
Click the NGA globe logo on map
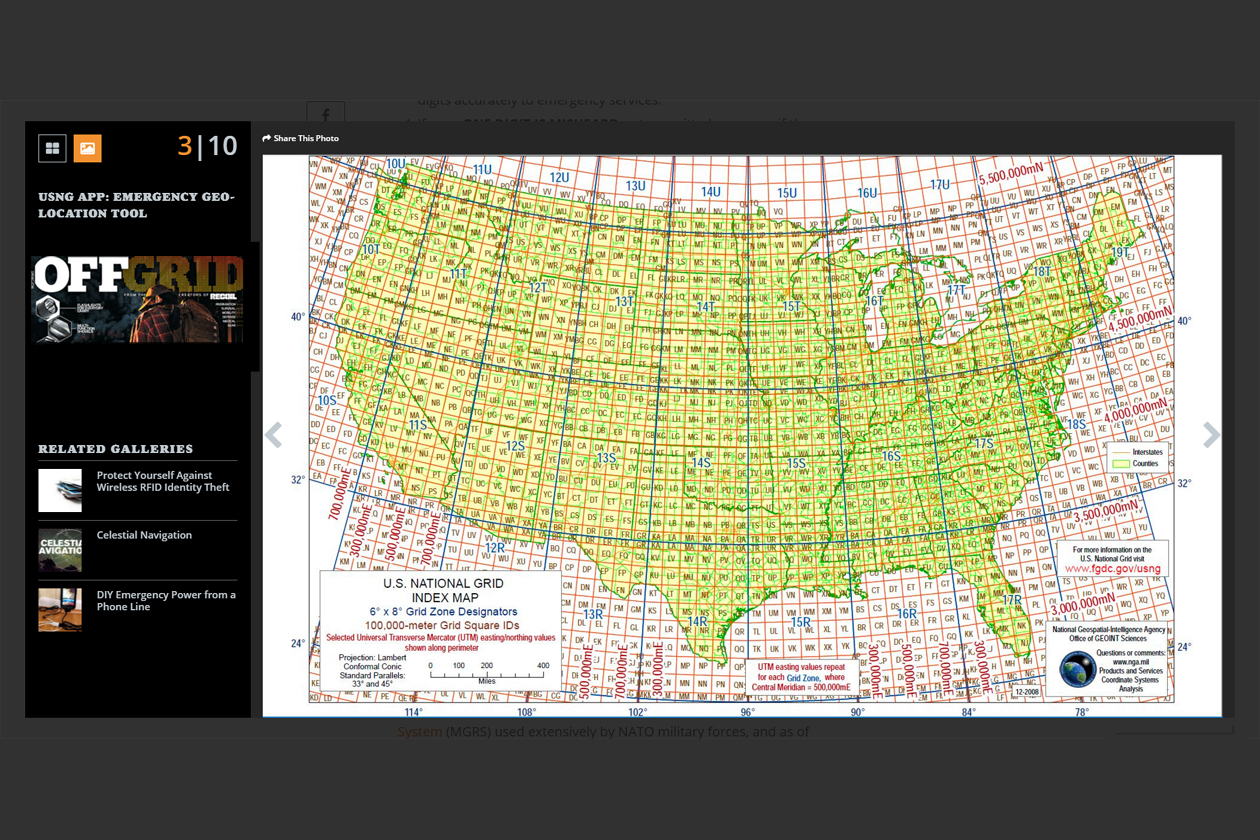(1077, 669)
